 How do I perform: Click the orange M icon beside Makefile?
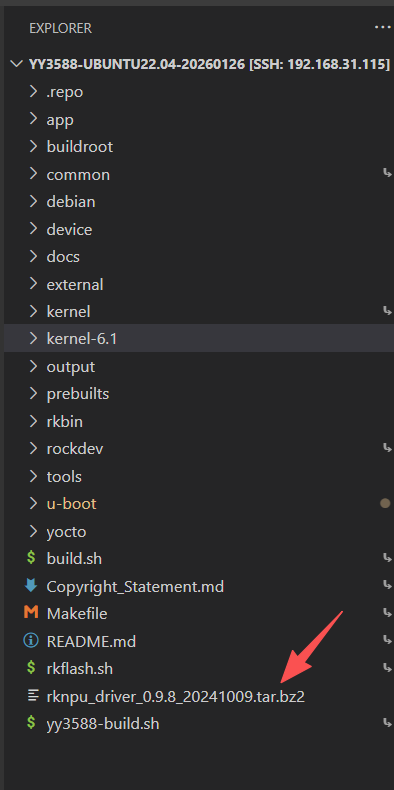[31, 613]
